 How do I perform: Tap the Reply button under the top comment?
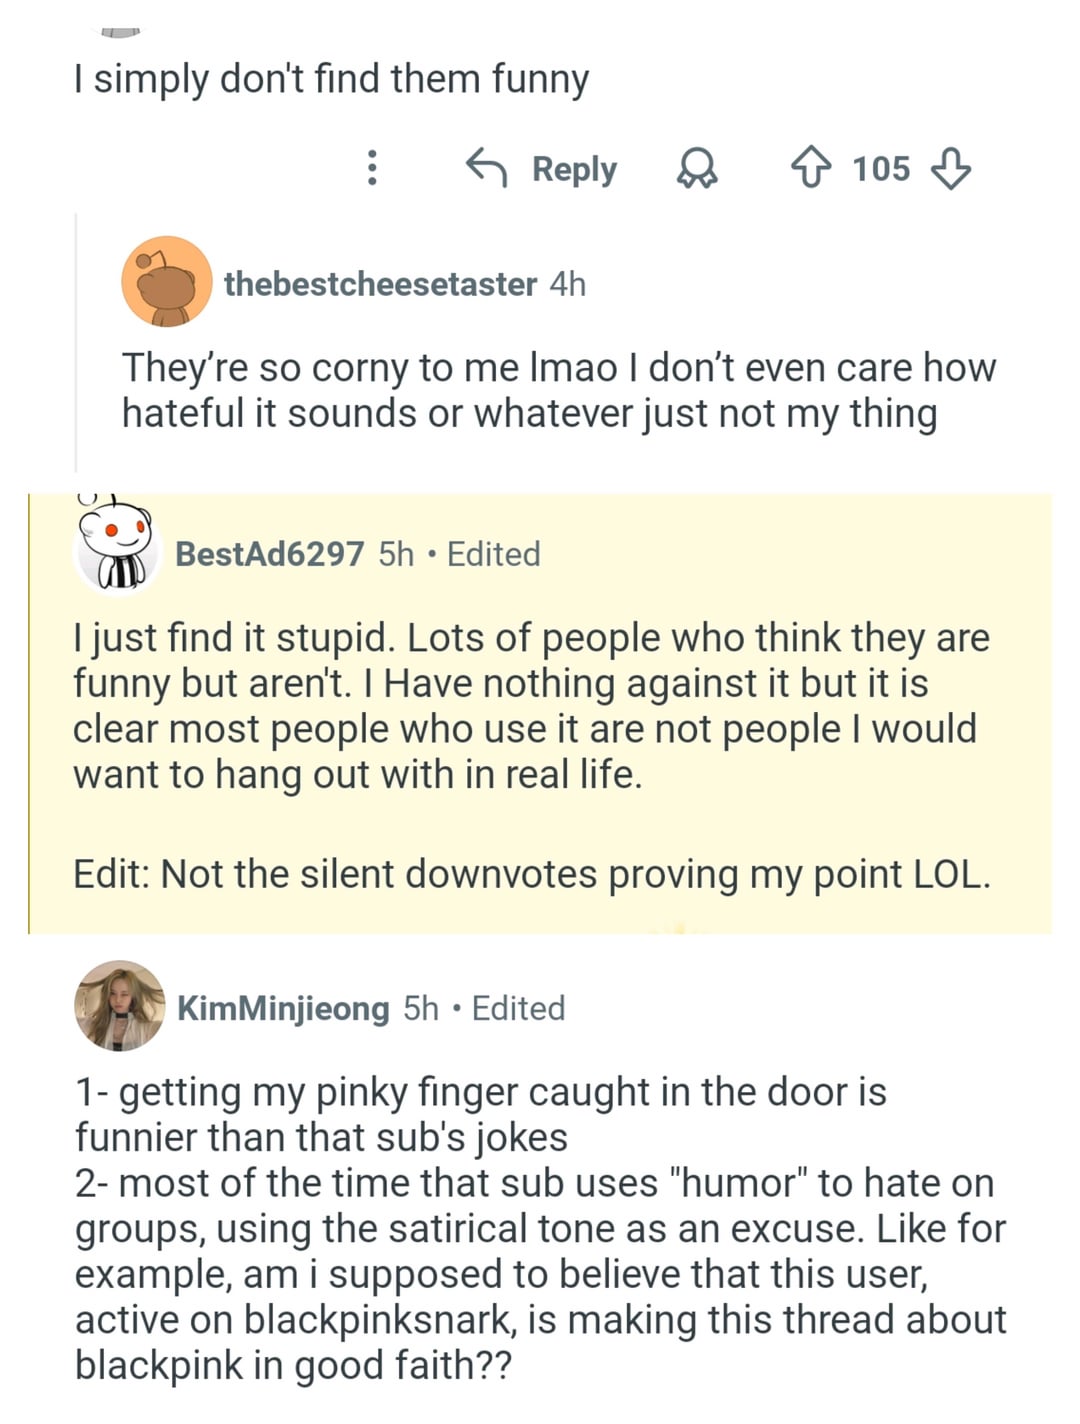pos(543,169)
